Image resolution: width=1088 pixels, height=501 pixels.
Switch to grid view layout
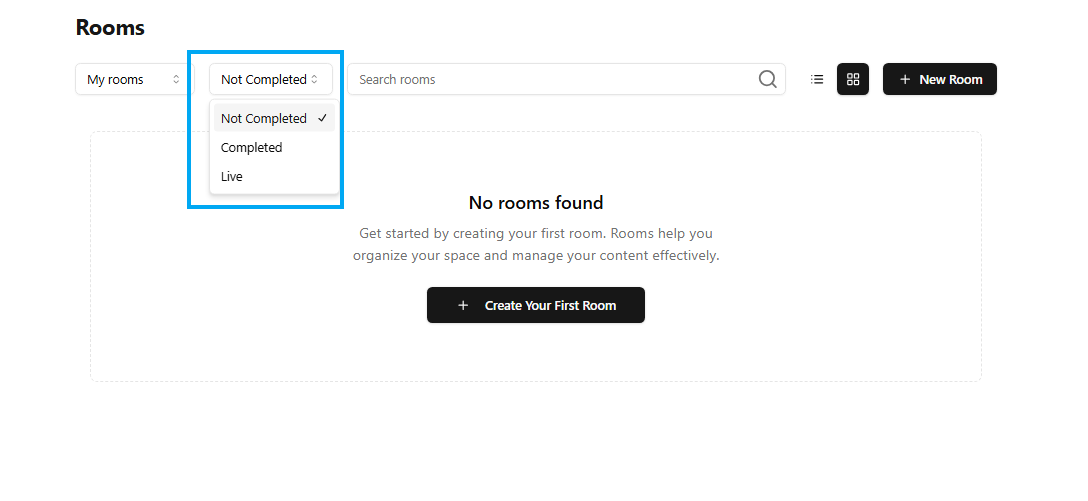(x=853, y=79)
